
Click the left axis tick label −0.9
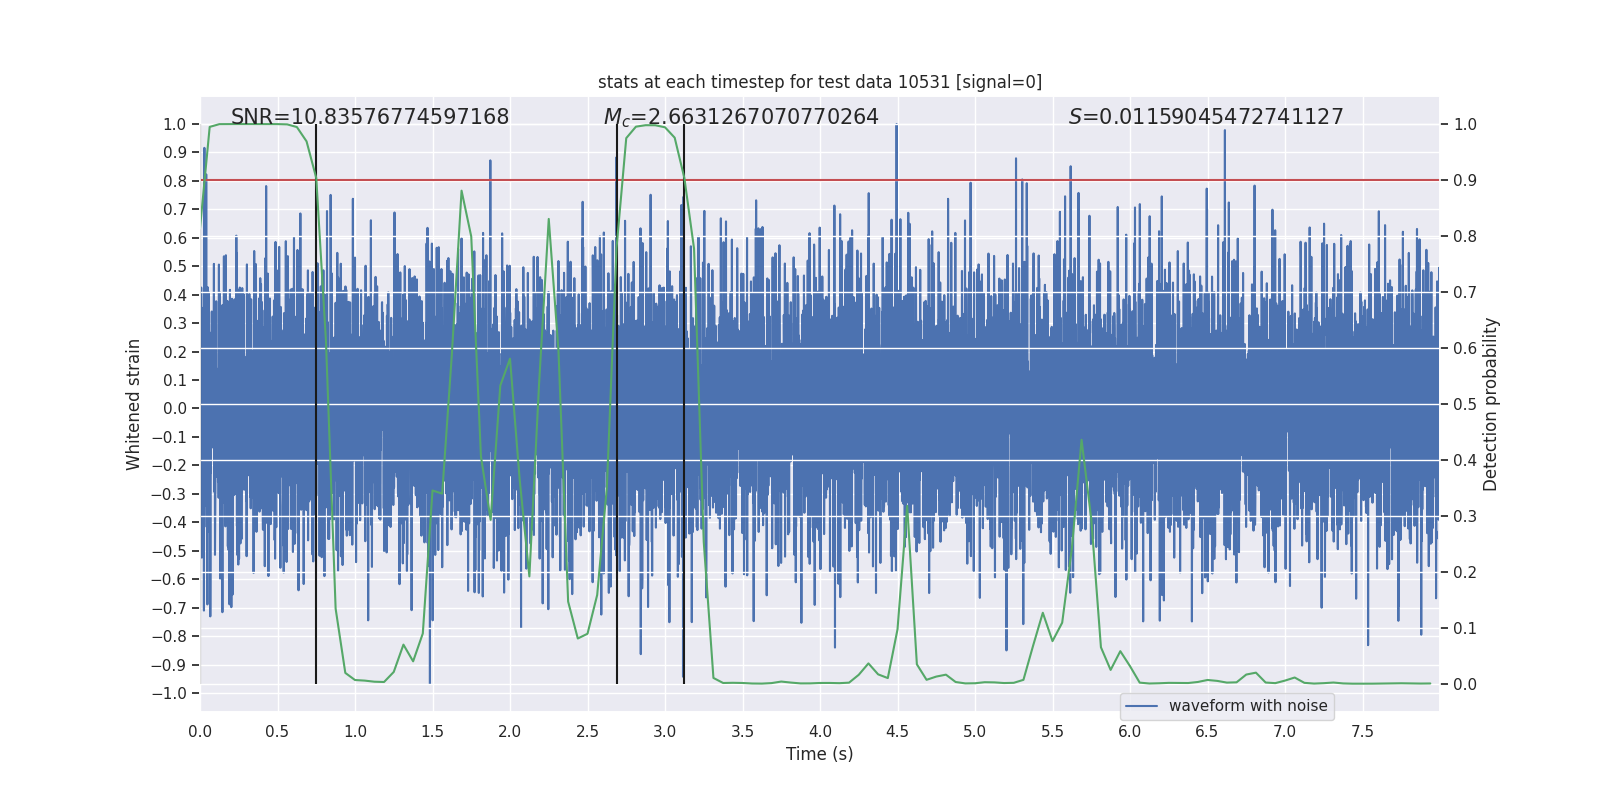(x=169, y=665)
